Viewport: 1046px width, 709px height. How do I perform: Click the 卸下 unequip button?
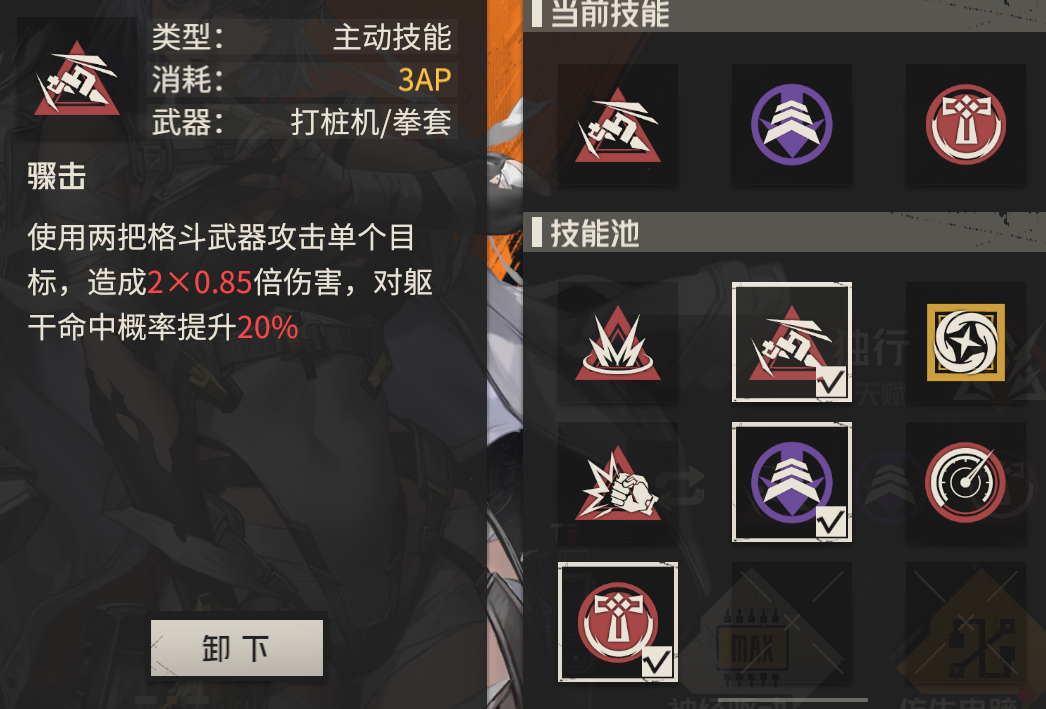coord(237,648)
